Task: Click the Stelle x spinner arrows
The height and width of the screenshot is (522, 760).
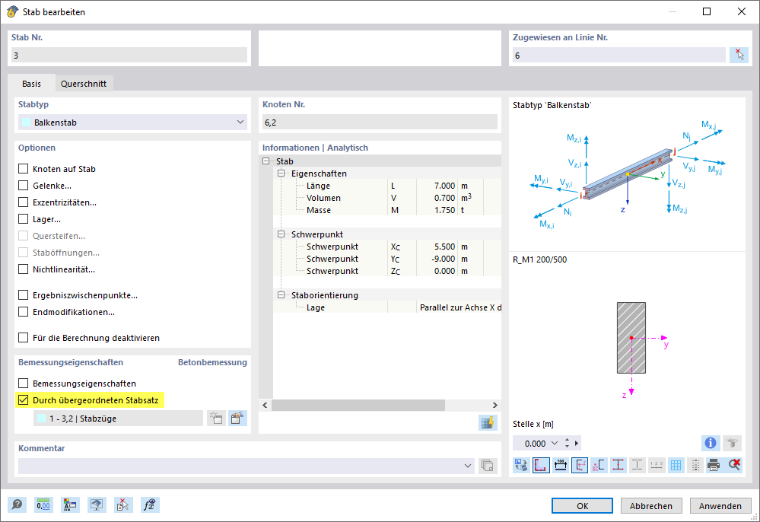Action: (567, 443)
